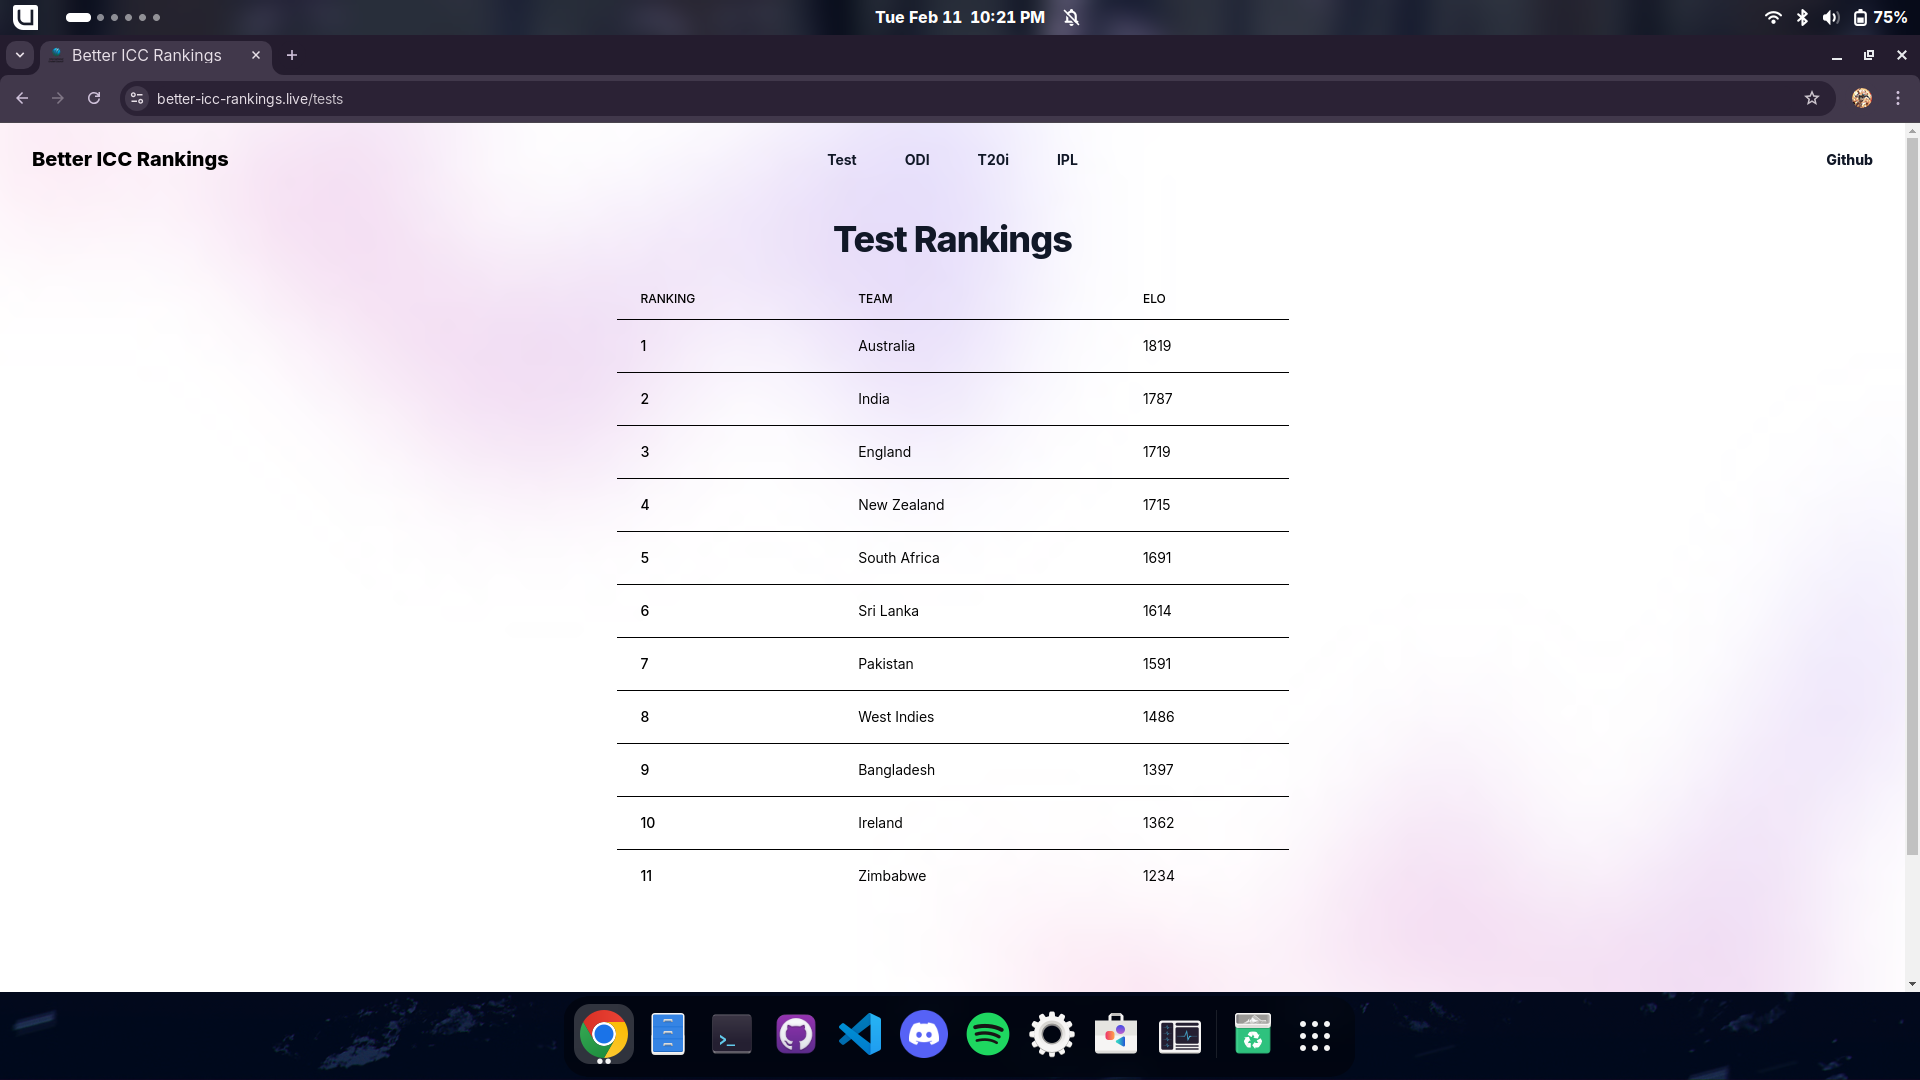Screen dimensions: 1920x1080
Task: Click the page vertical scrollbar
Action: point(1912,495)
